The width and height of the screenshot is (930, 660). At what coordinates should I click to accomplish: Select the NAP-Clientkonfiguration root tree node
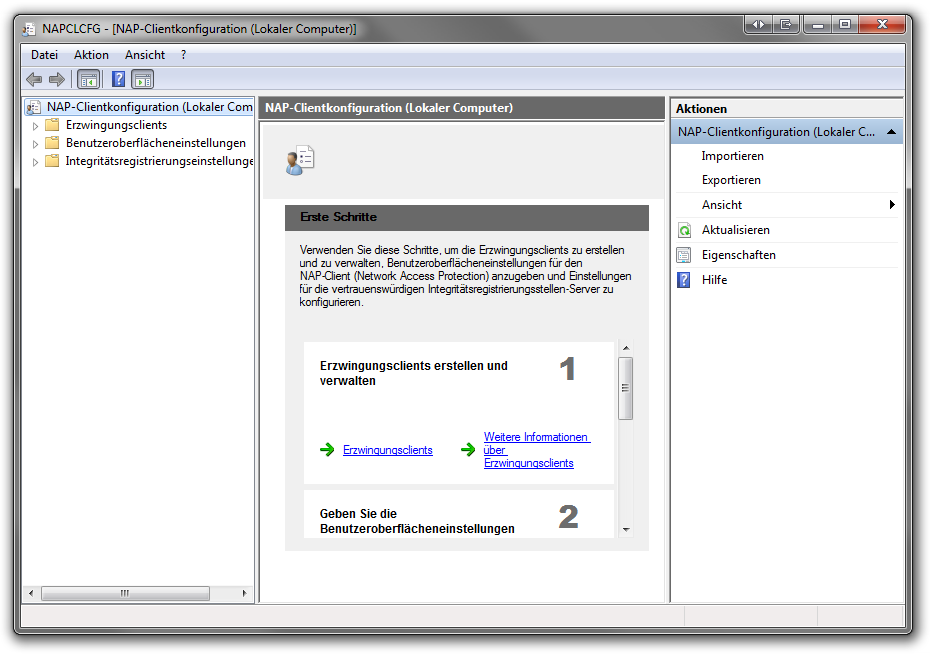point(148,107)
